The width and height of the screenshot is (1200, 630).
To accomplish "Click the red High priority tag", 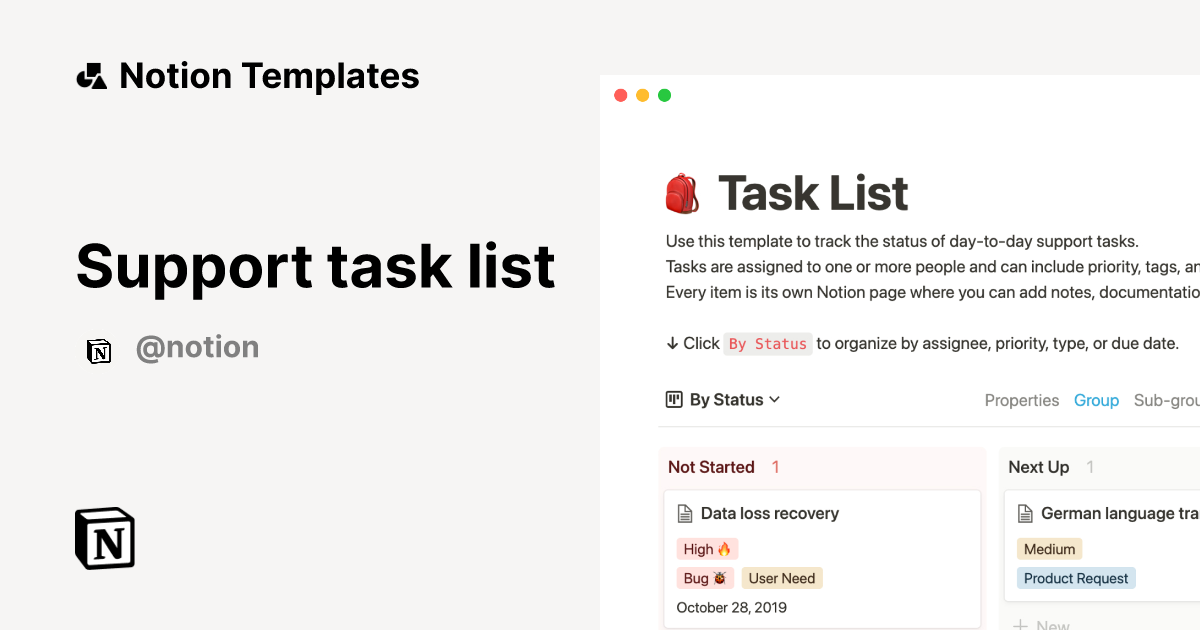I will click(x=707, y=549).
